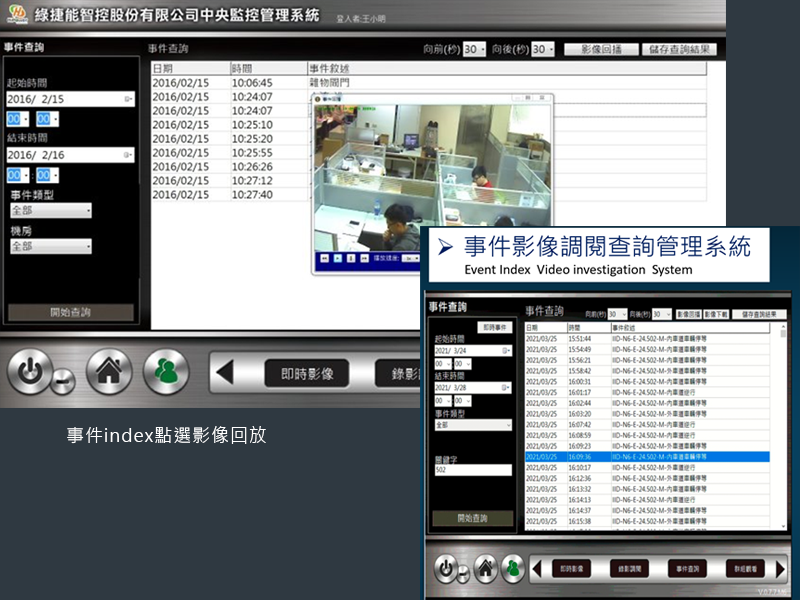Pause the video in the popup player

[351, 258]
